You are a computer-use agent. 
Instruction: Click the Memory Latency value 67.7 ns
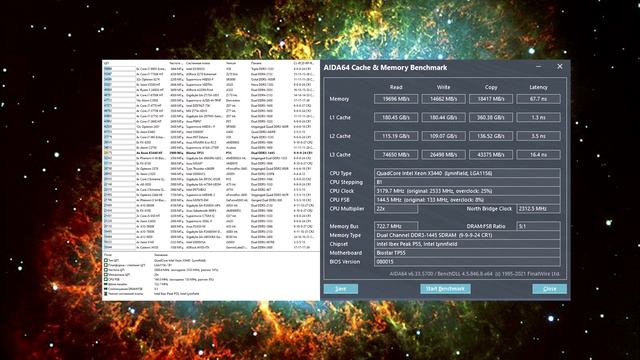tap(538, 99)
